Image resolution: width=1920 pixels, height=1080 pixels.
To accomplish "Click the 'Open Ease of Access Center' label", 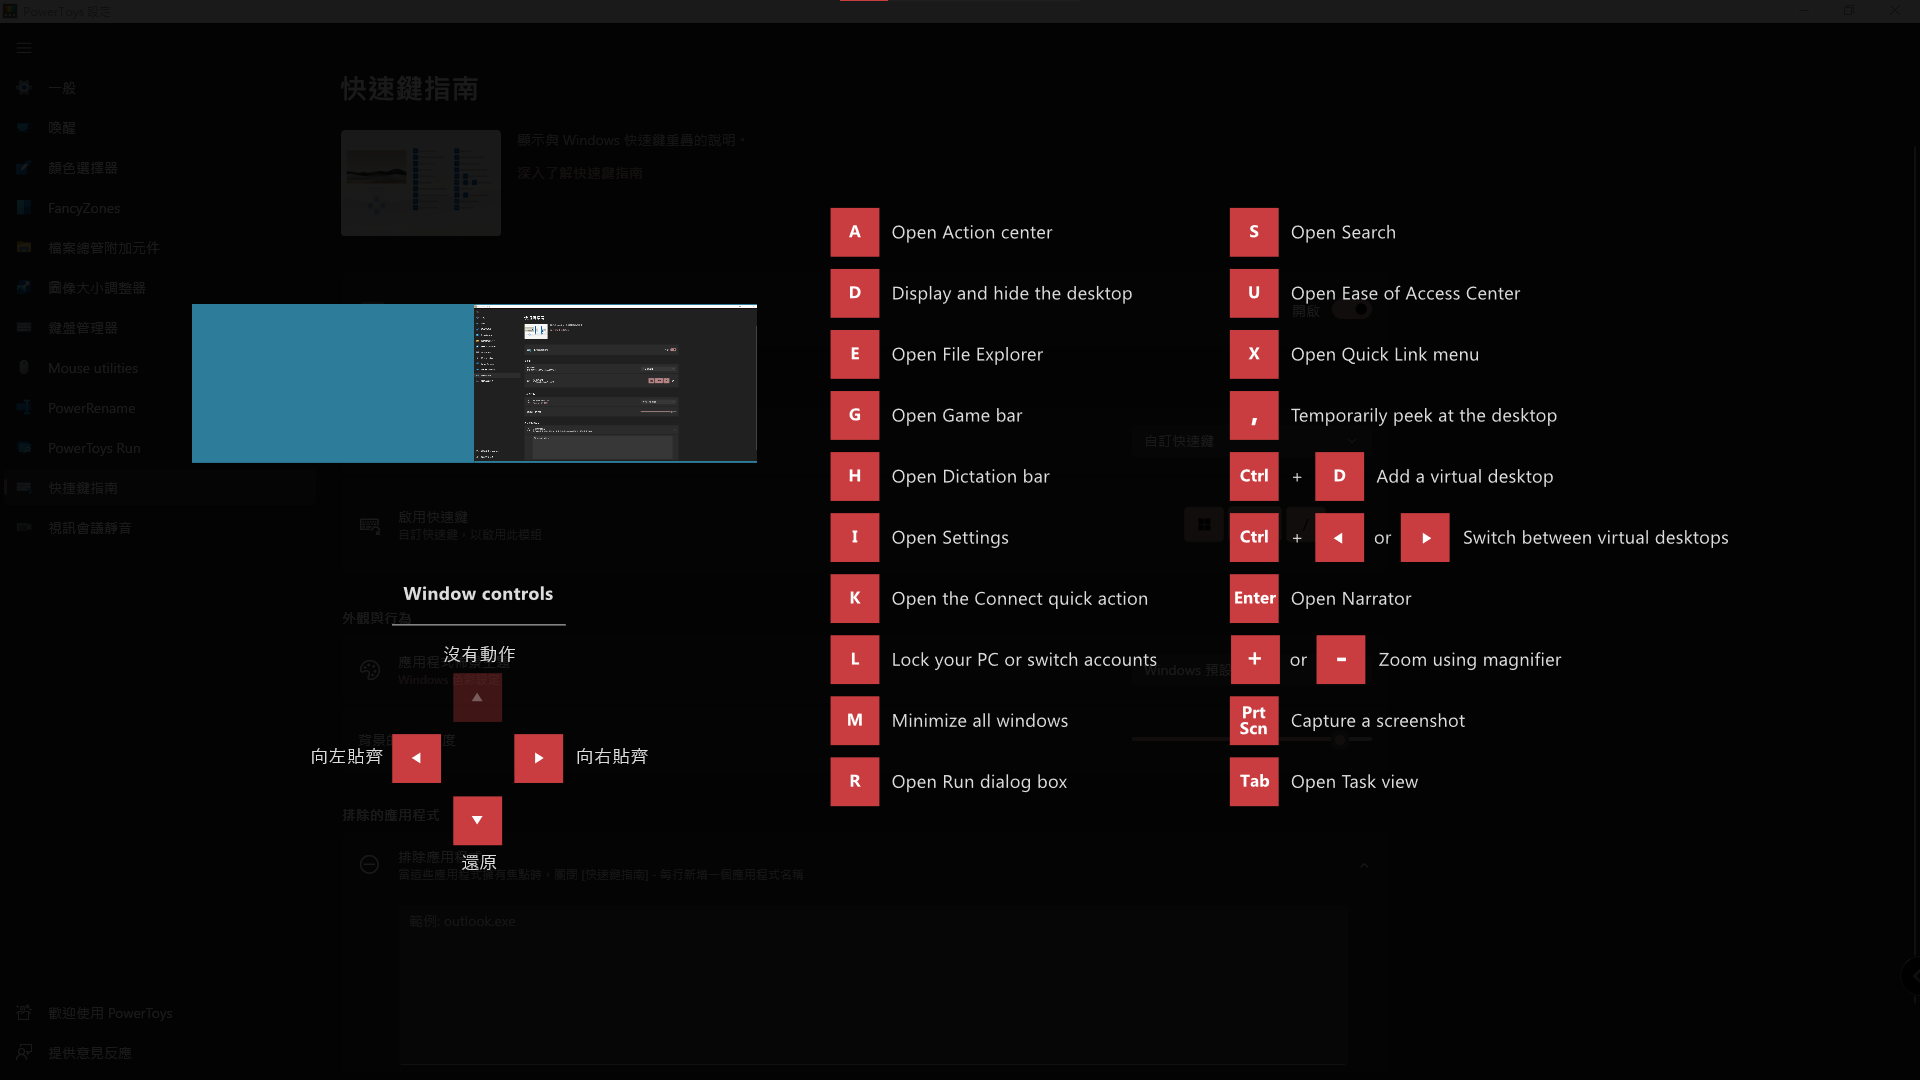I will (x=1405, y=293).
